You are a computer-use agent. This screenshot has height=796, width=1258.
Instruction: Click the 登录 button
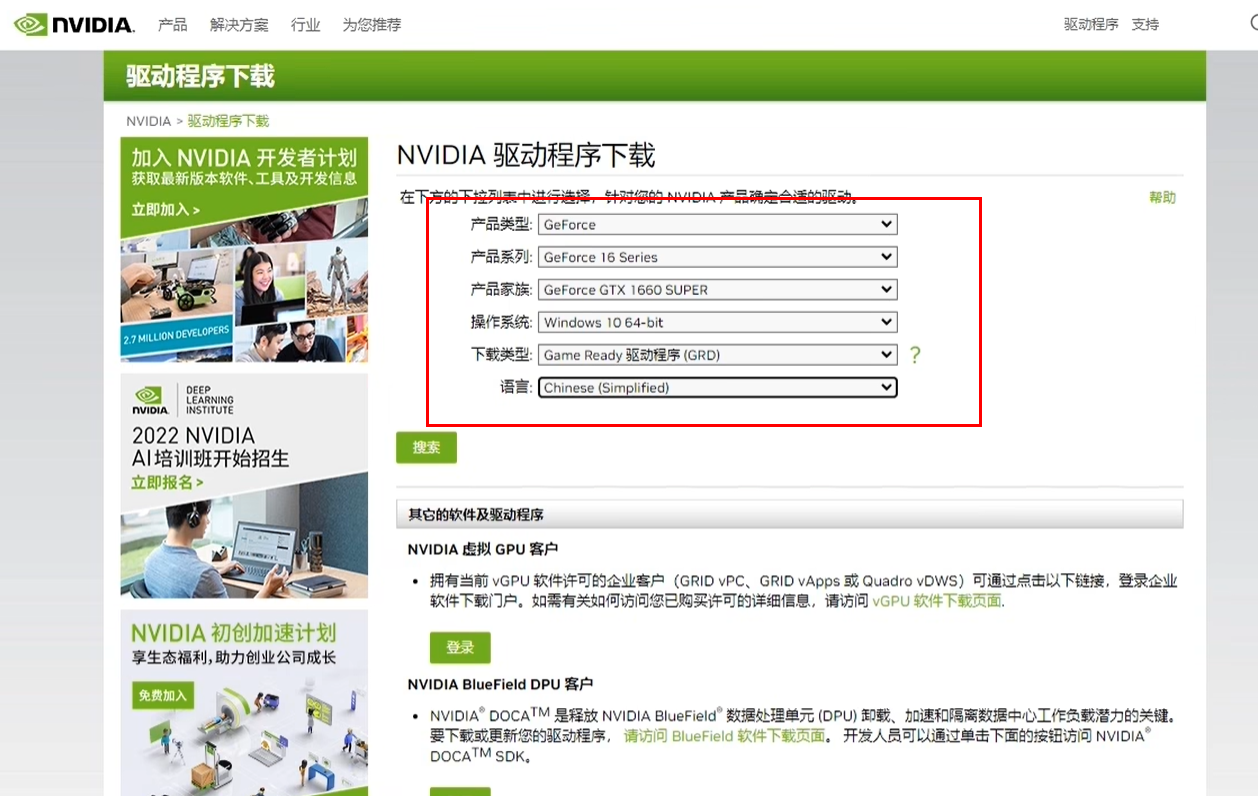point(459,648)
